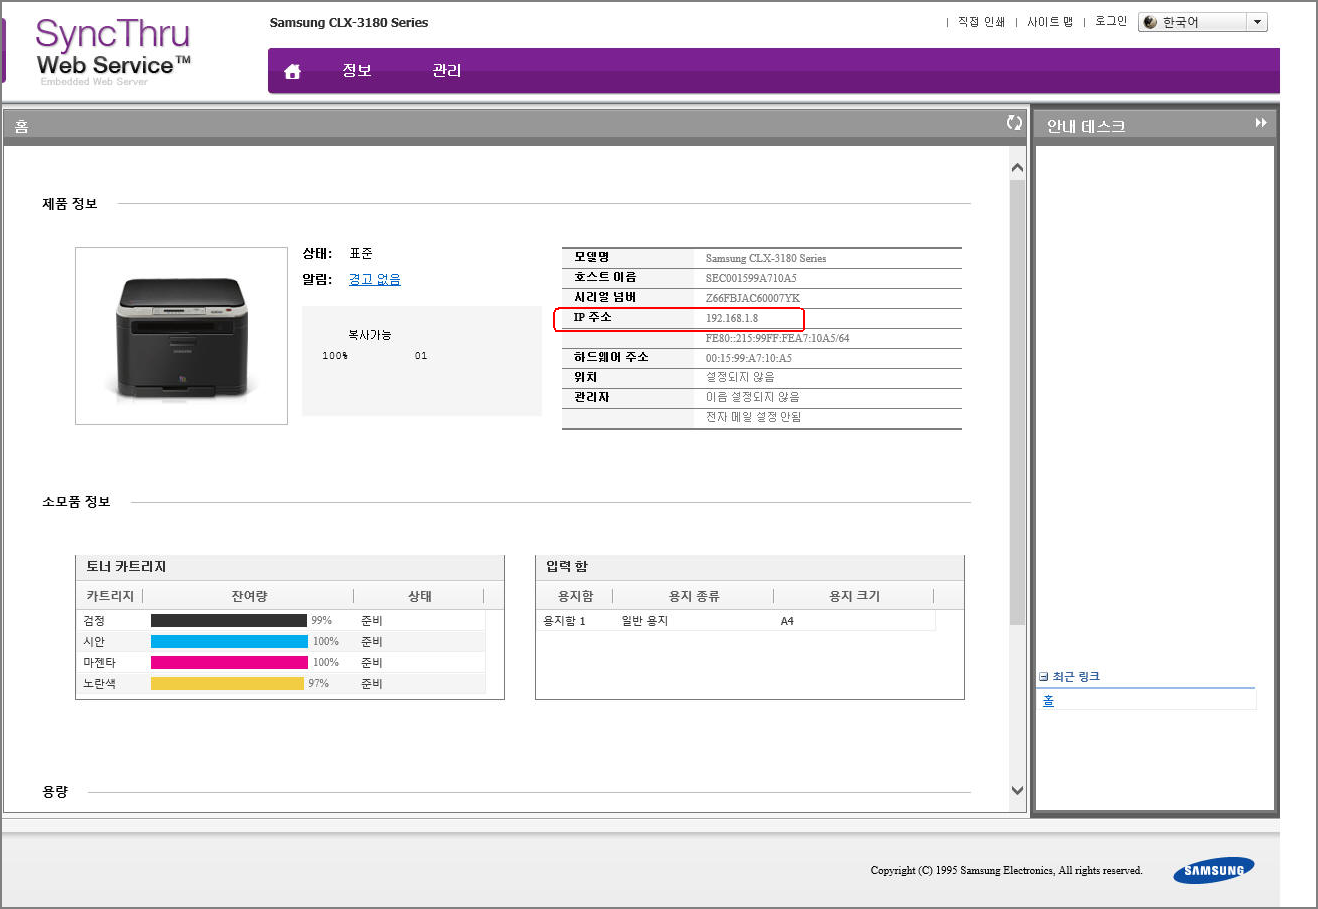
Task: Click the yellow toner level bar
Action: click(x=227, y=684)
